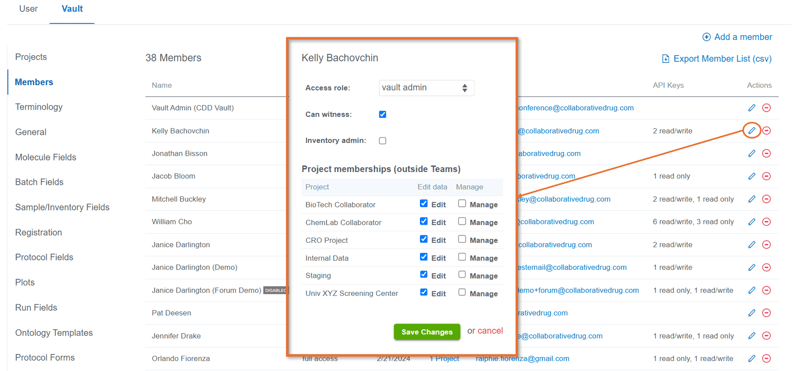800x371 pixels.
Task: Click Export Member List (csv)
Action: click(x=716, y=59)
